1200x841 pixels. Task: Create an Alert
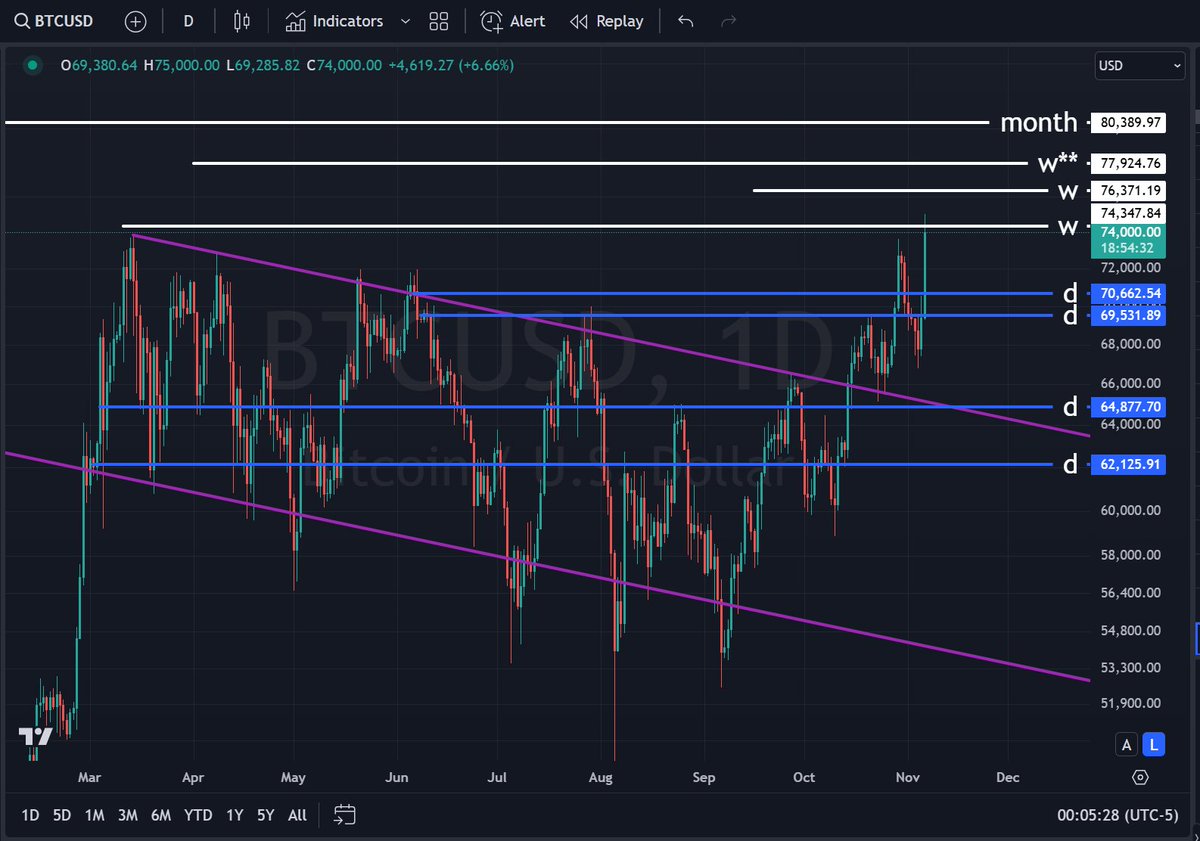(x=513, y=21)
